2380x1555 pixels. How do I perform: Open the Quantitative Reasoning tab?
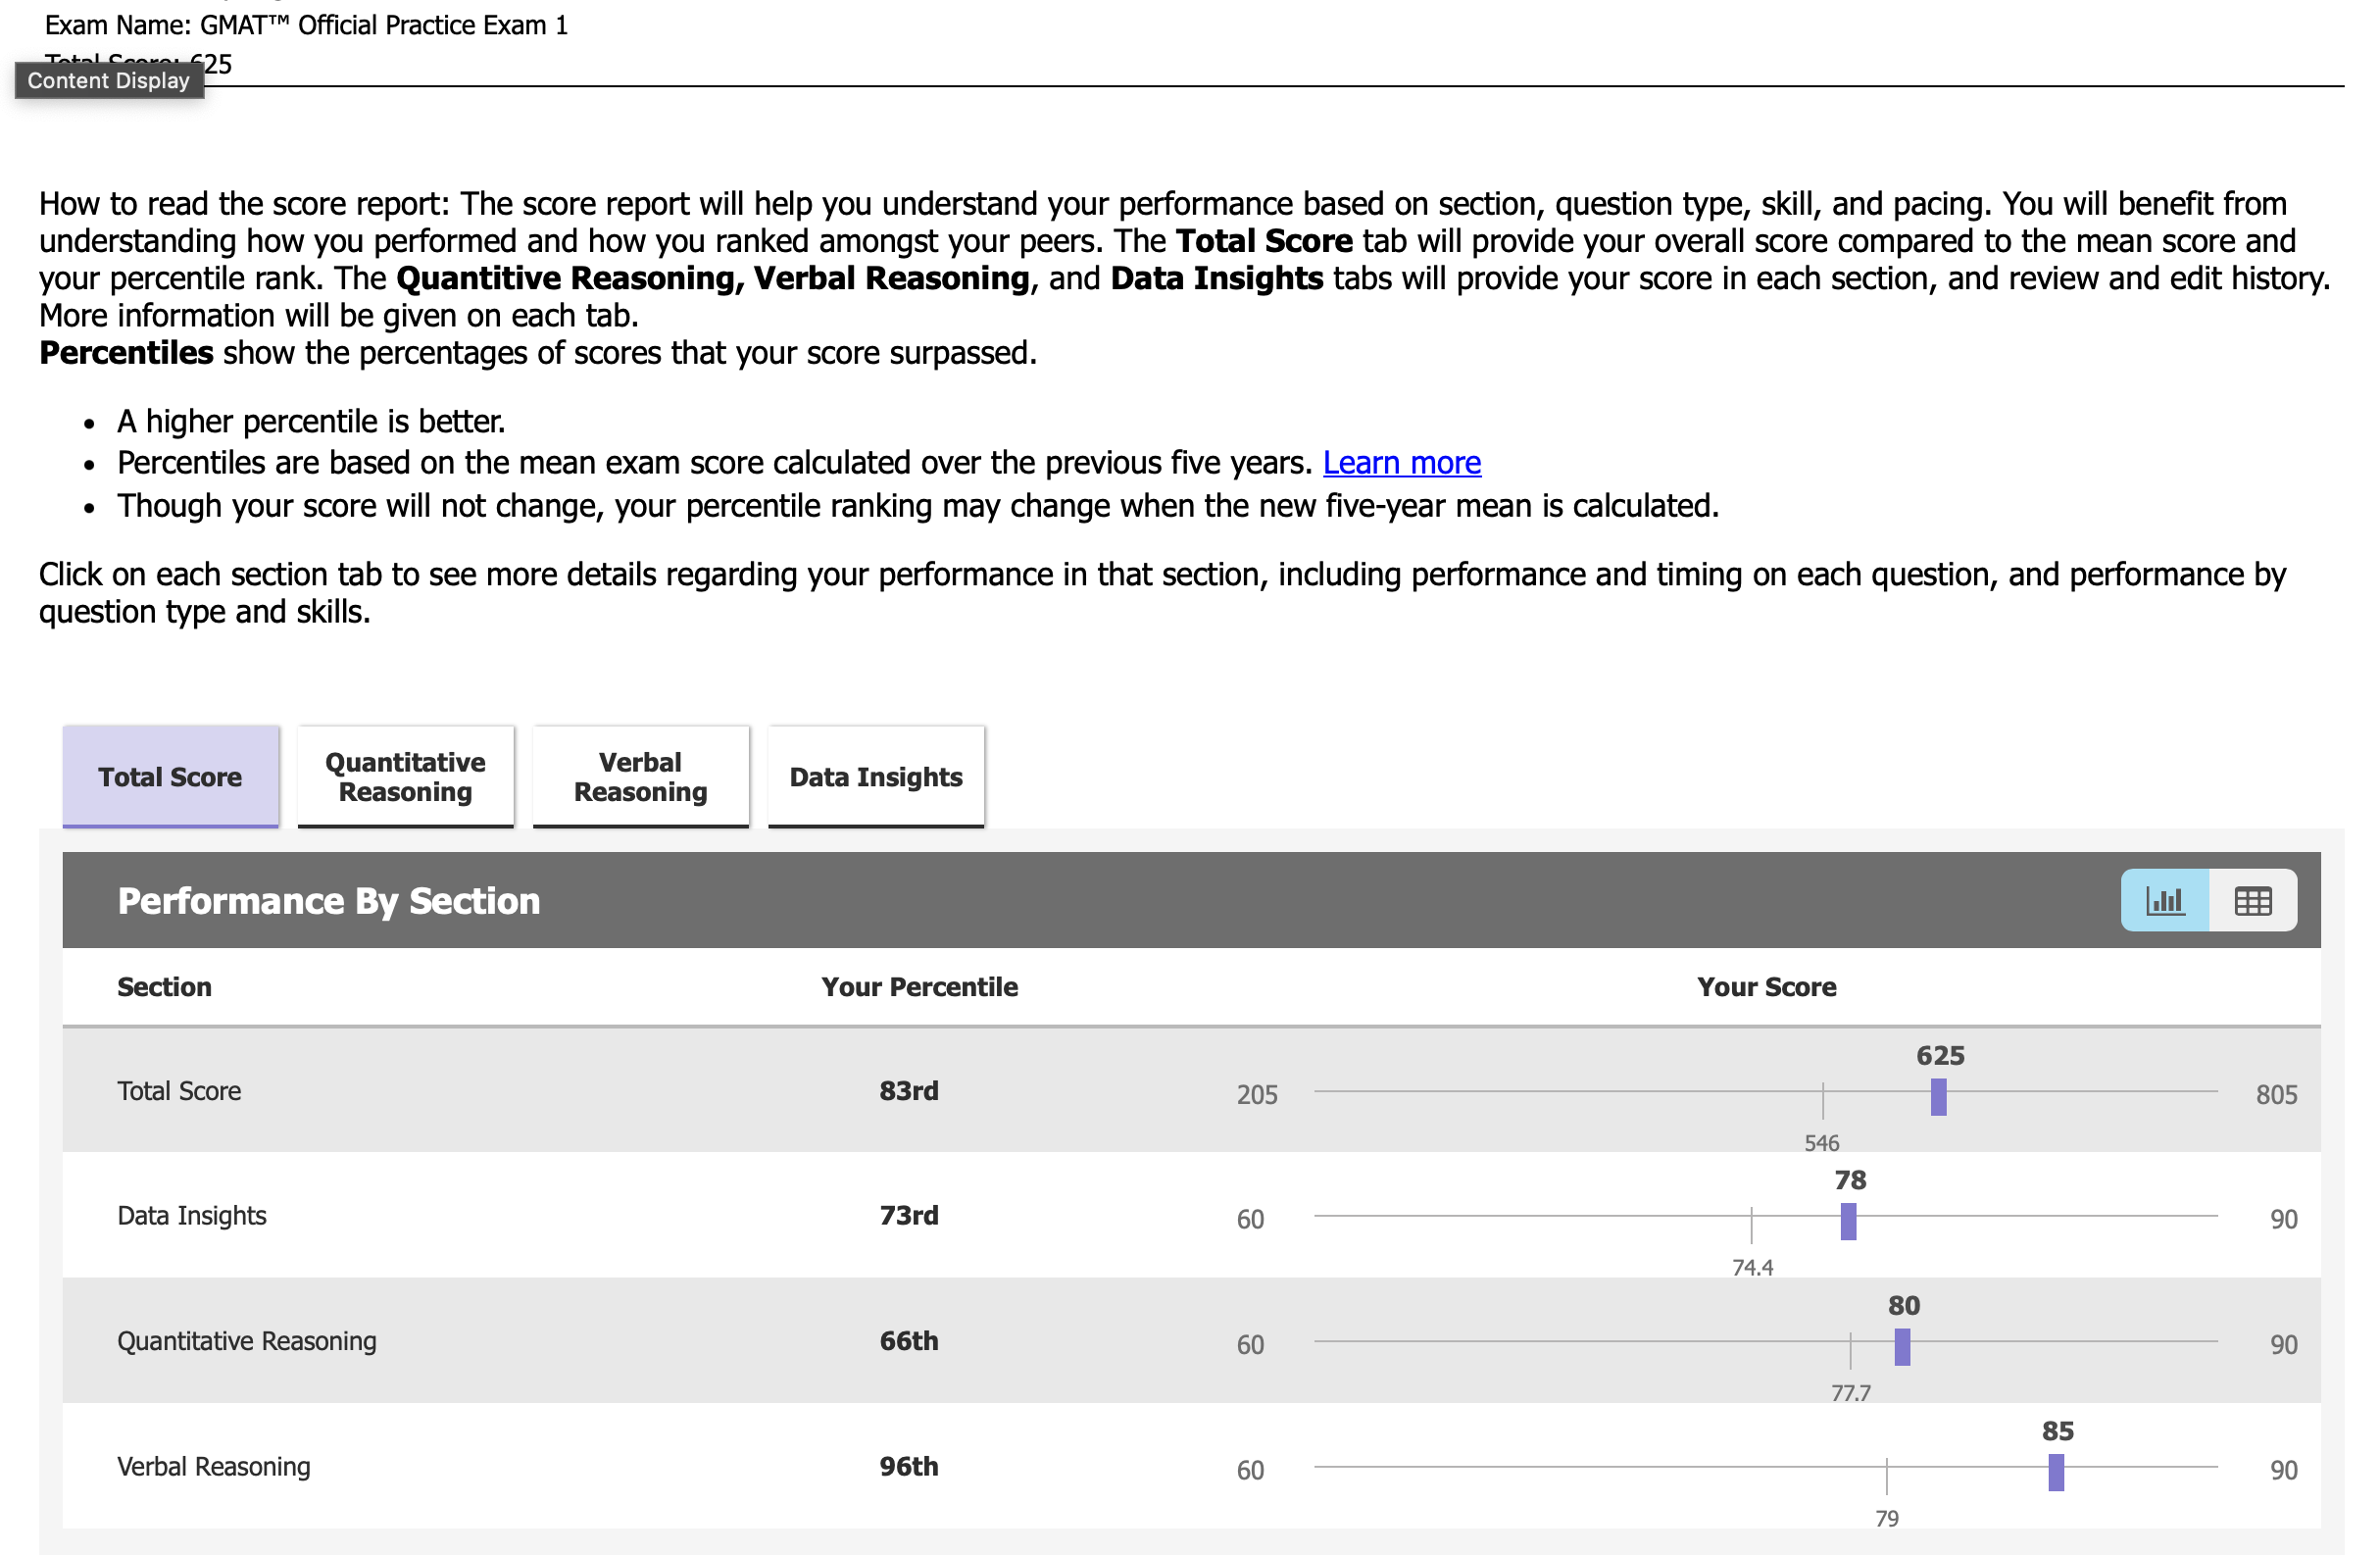click(405, 777)
